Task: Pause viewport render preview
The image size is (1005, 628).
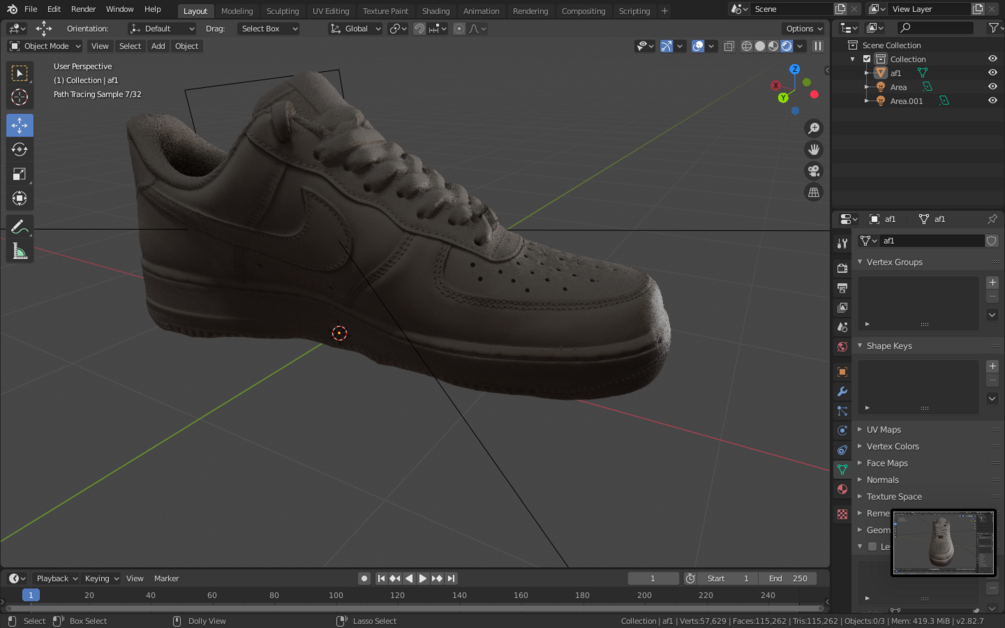Action: pos(818,46)
